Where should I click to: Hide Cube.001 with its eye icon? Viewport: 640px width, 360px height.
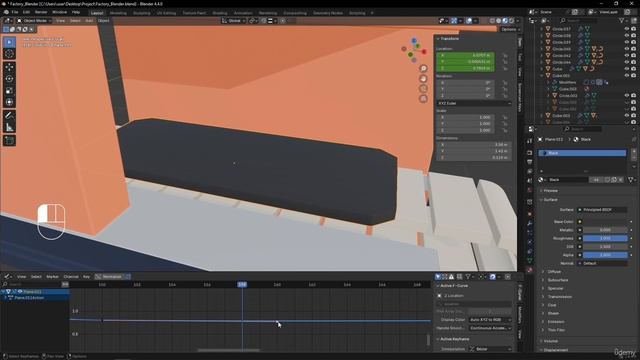(627, 76)
